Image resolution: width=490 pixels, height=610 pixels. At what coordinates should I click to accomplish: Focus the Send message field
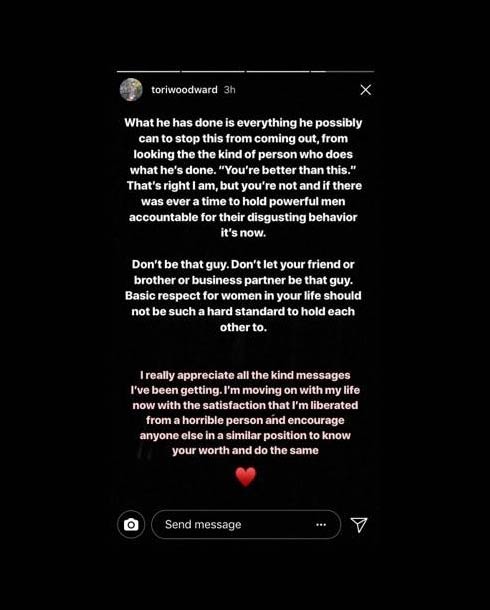246,524
